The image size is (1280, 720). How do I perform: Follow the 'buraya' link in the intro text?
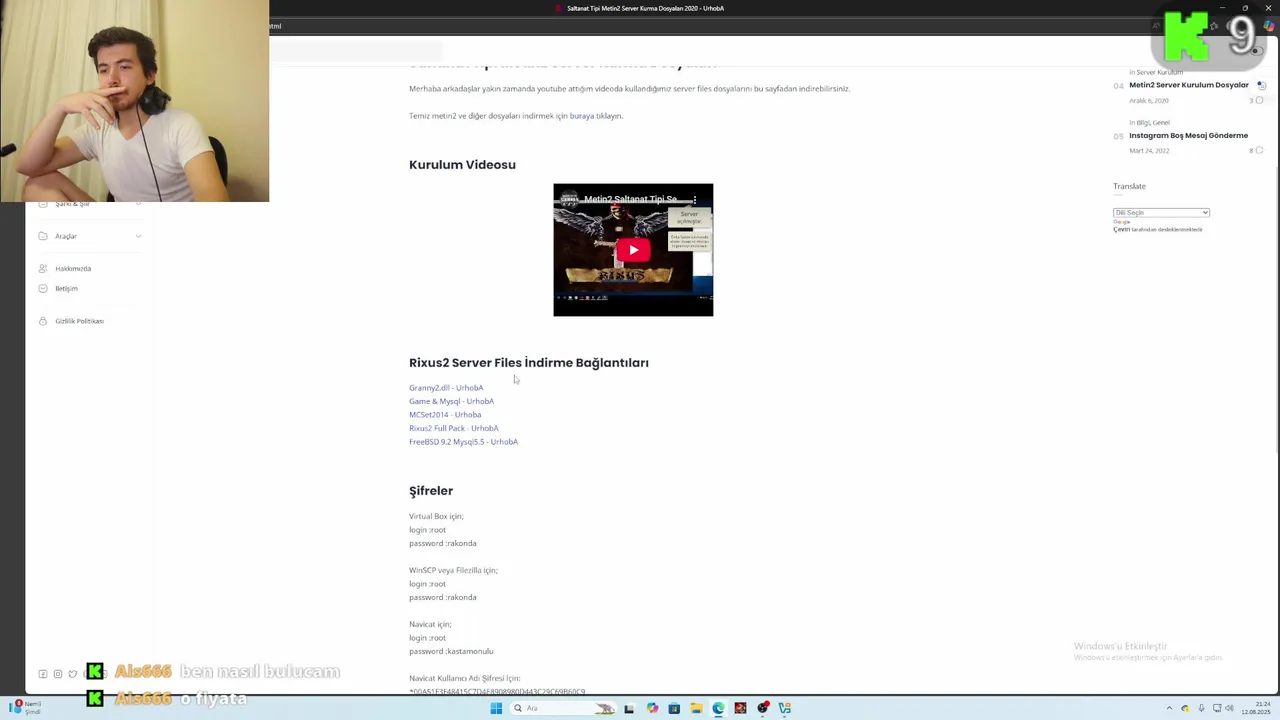[582, 116]
